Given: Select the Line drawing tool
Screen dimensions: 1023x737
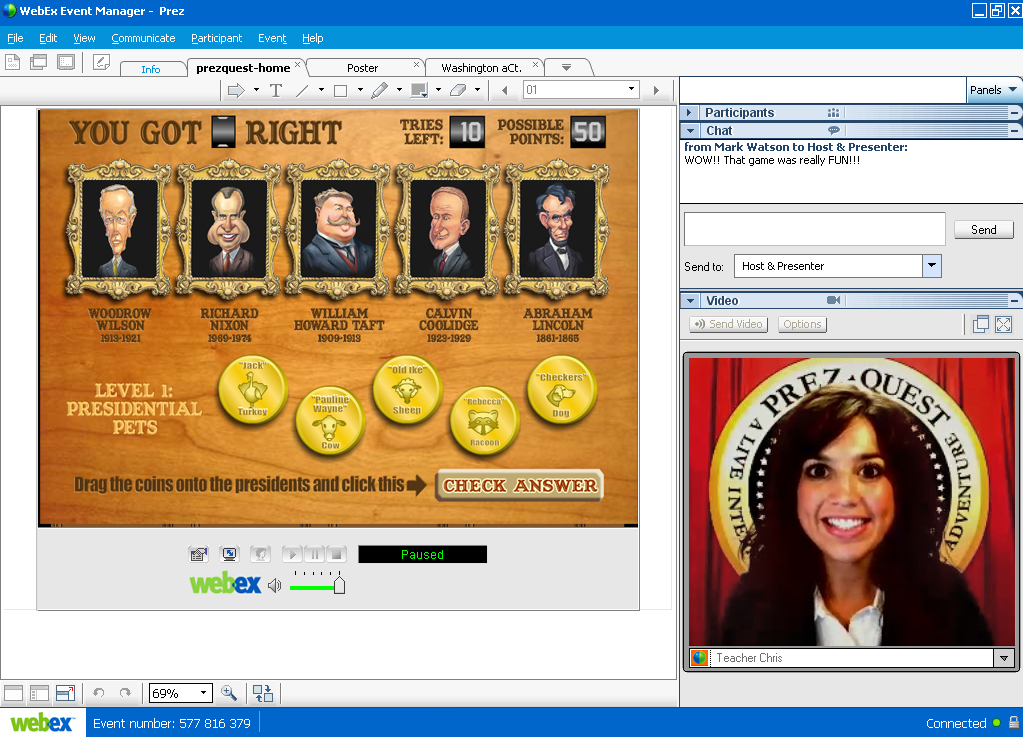Looking at the screenshot, I should [302, 91].
